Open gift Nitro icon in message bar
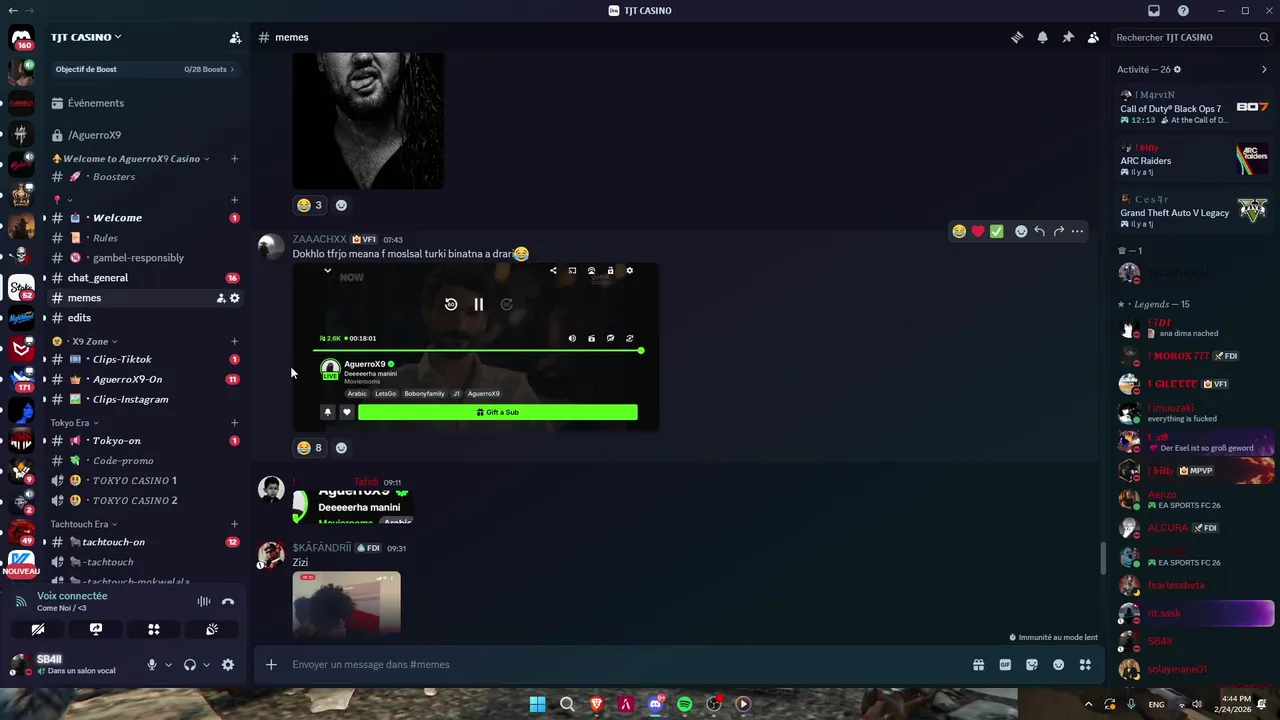Screen dimensions: 1280x720 [978, 664]
